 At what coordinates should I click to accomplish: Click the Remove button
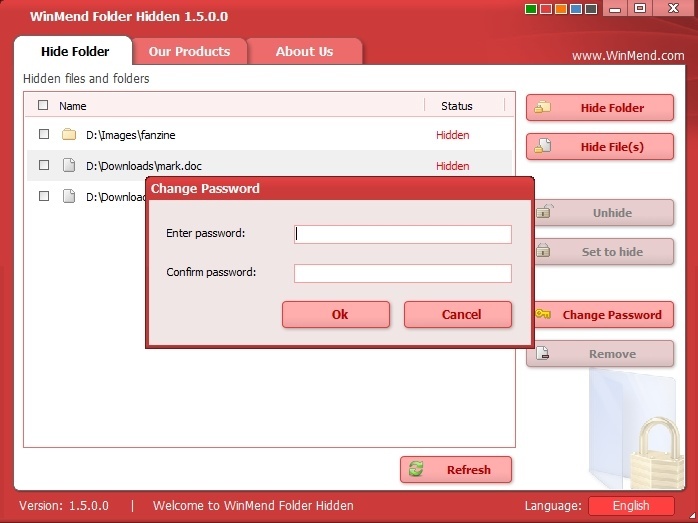(x=600, y=354)
